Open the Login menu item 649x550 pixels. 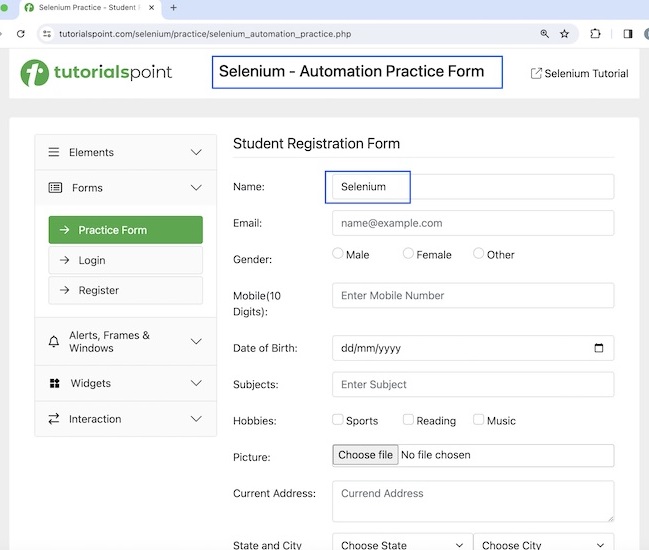tap(125, 261)
